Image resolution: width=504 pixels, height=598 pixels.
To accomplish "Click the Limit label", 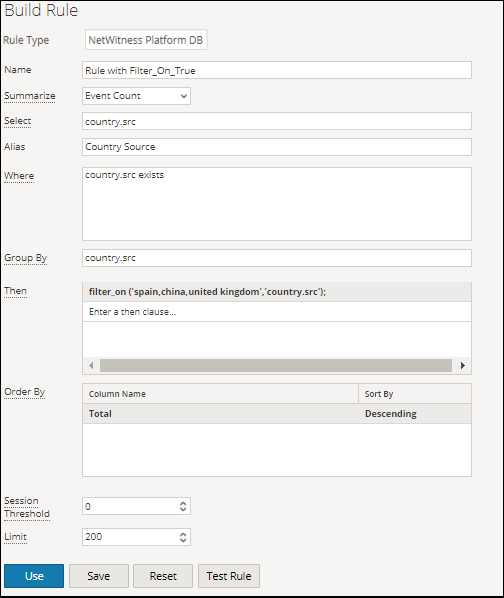I will tap(15, 537).
